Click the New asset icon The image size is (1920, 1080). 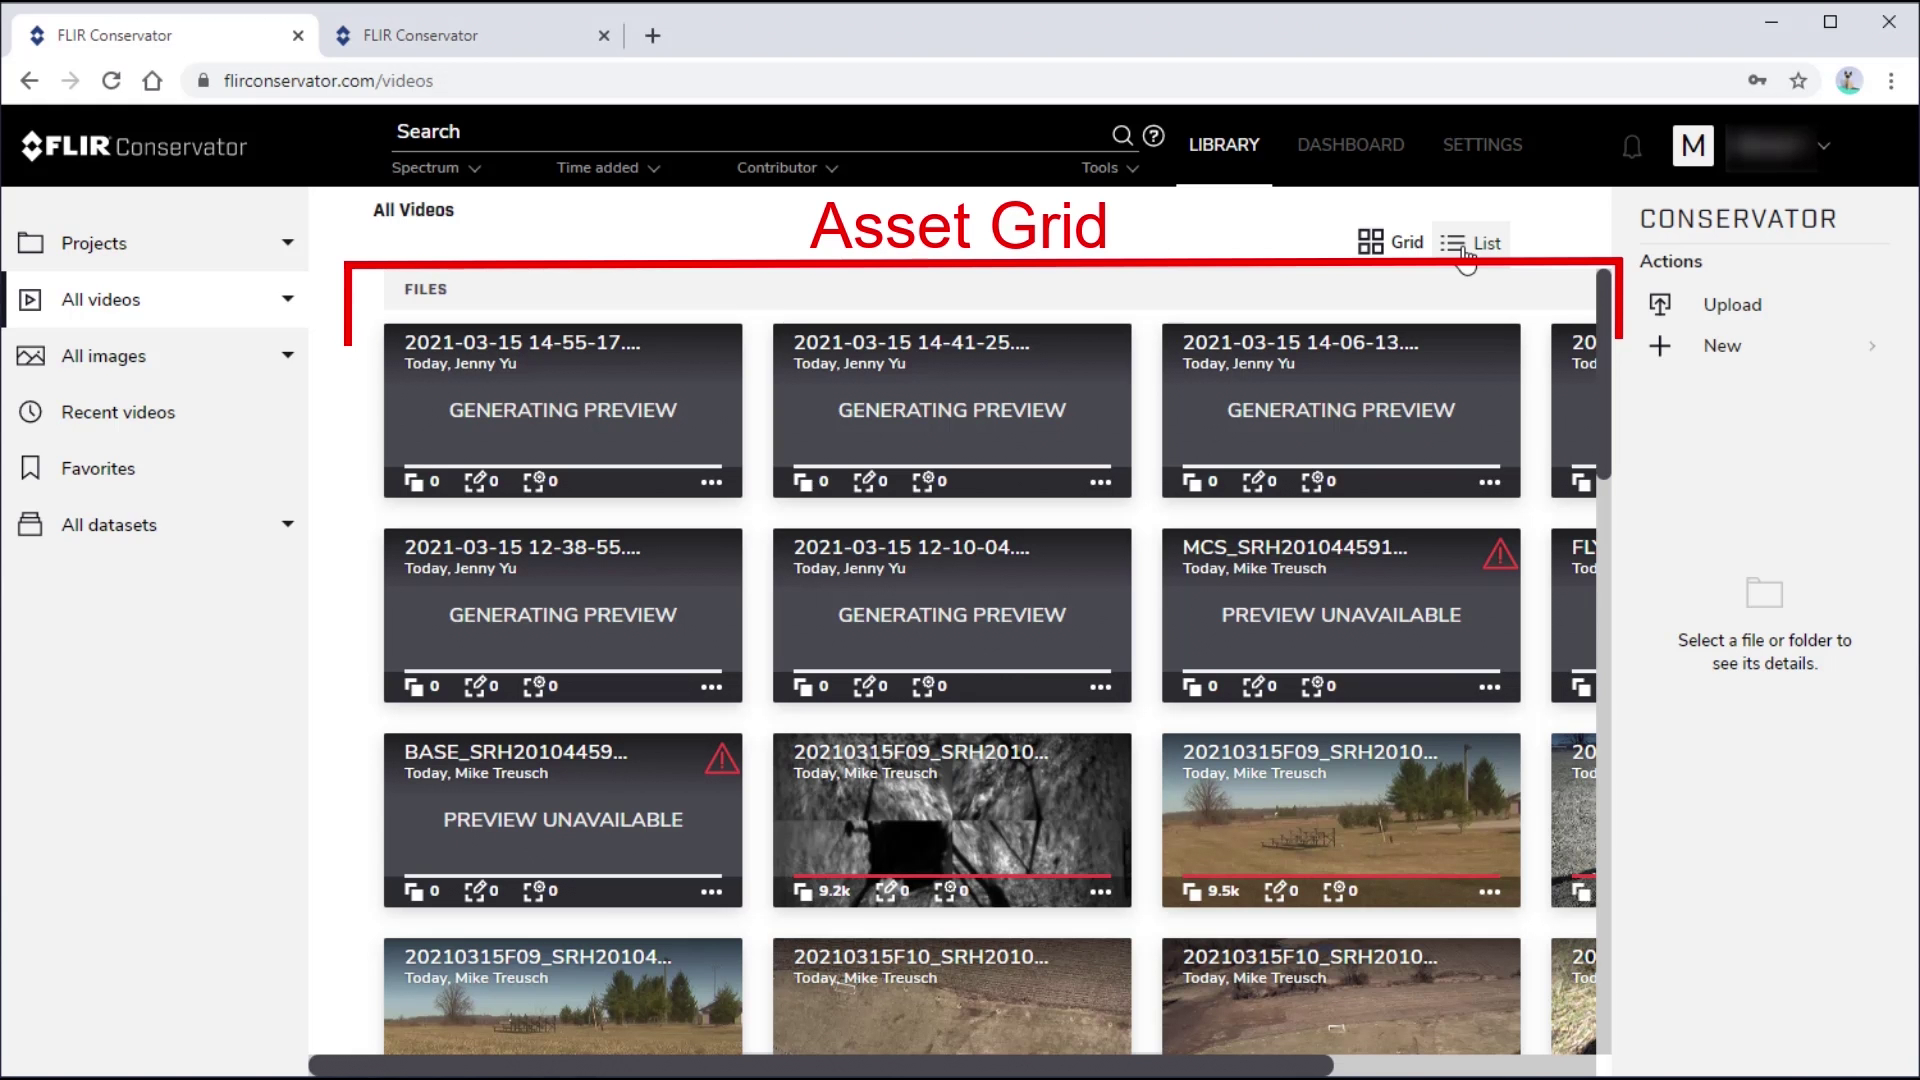[1660, 345]
